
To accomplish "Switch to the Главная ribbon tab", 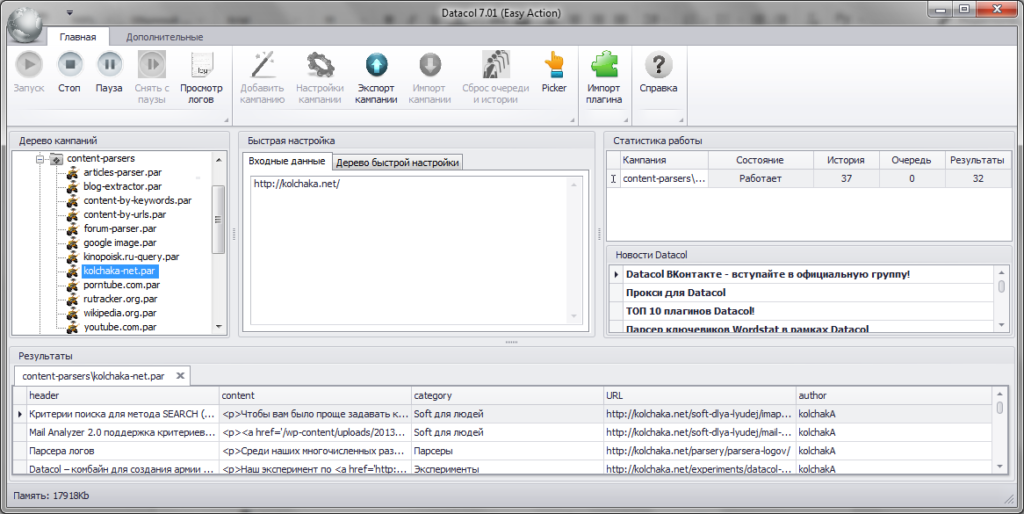I will [x=78, y=37].
